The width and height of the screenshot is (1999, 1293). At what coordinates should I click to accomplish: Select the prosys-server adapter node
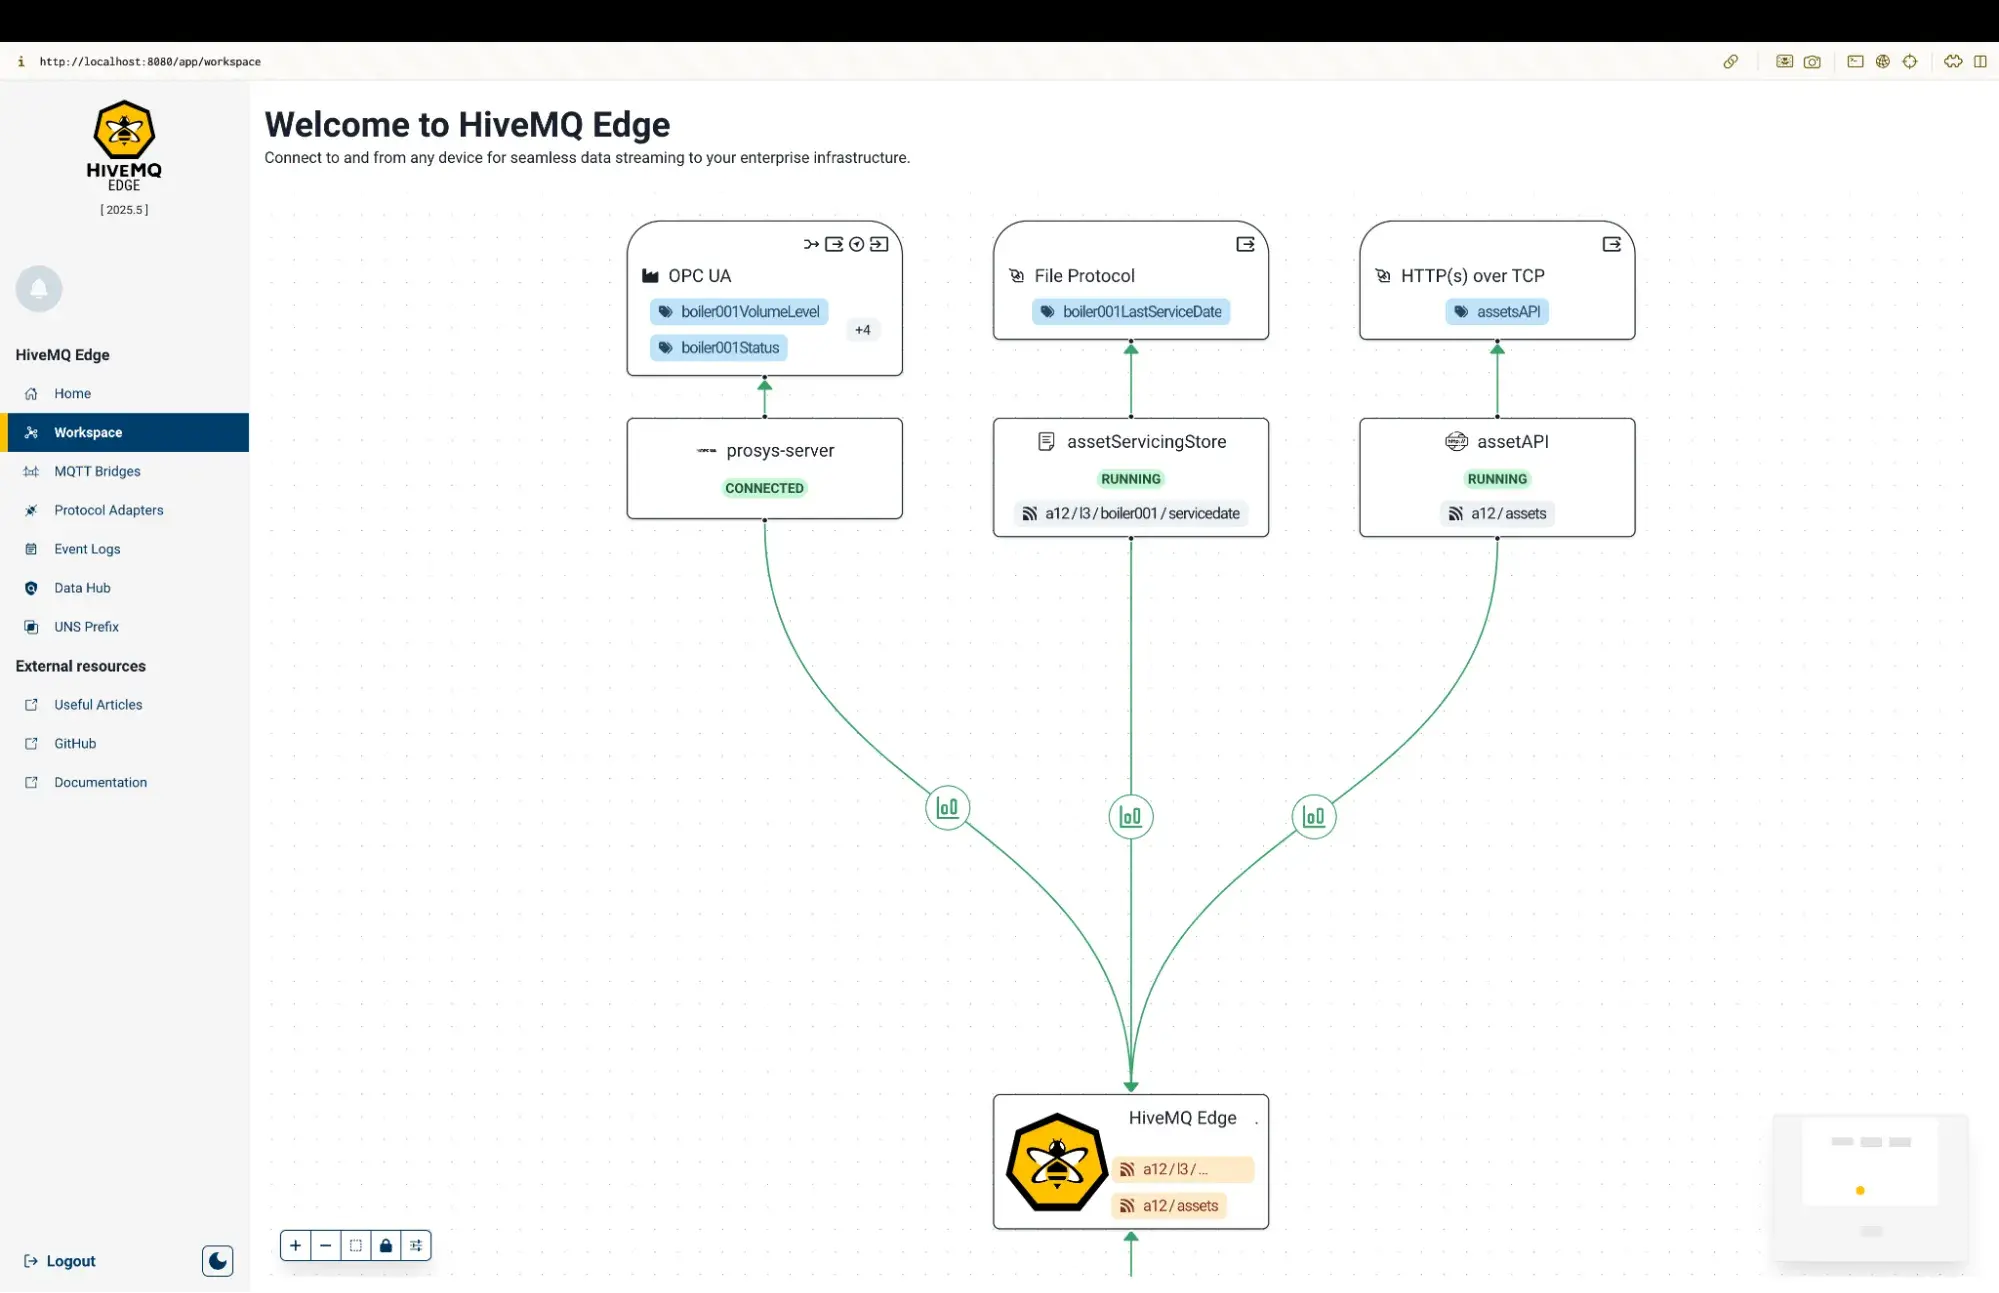(x=765, y=469)
